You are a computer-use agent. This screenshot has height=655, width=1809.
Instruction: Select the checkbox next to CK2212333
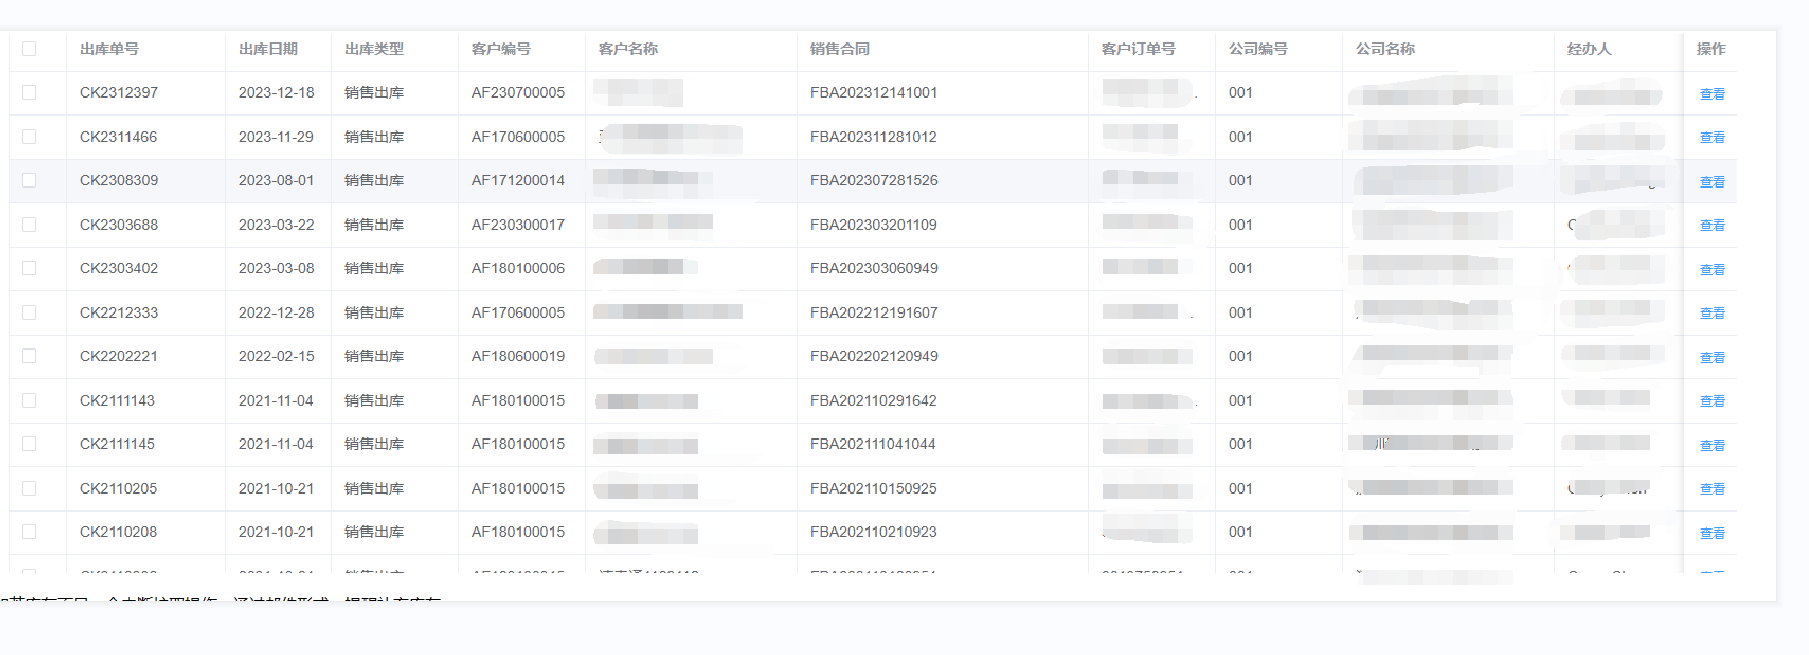point(29,312)
